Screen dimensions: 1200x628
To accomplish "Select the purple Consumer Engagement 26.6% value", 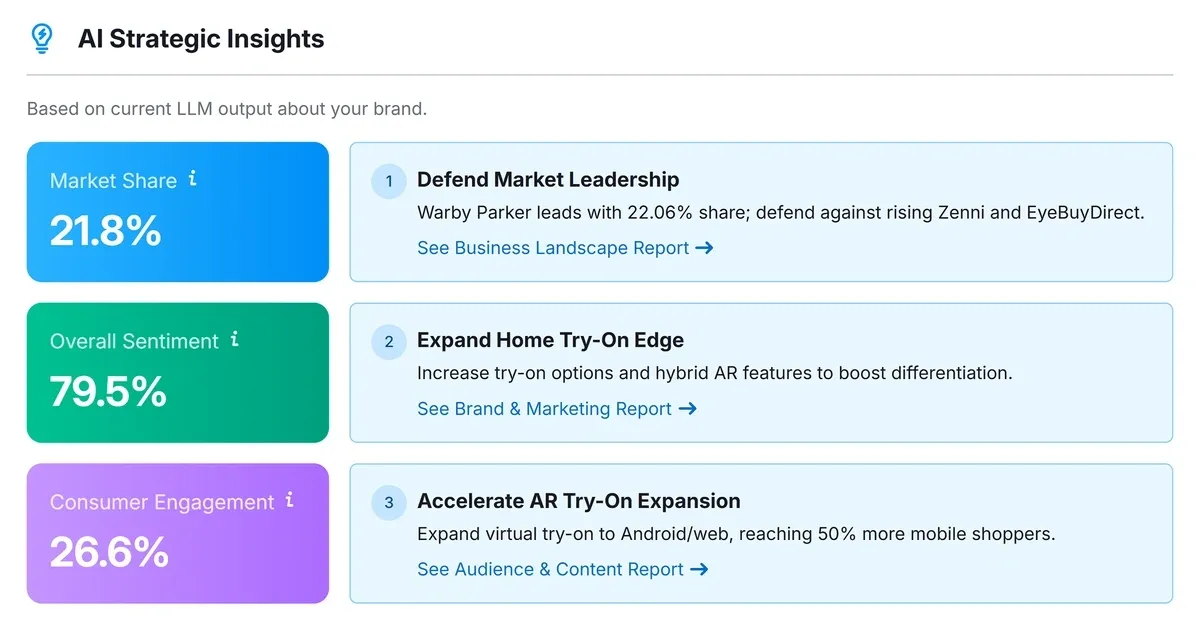I will tap(109, 552).
